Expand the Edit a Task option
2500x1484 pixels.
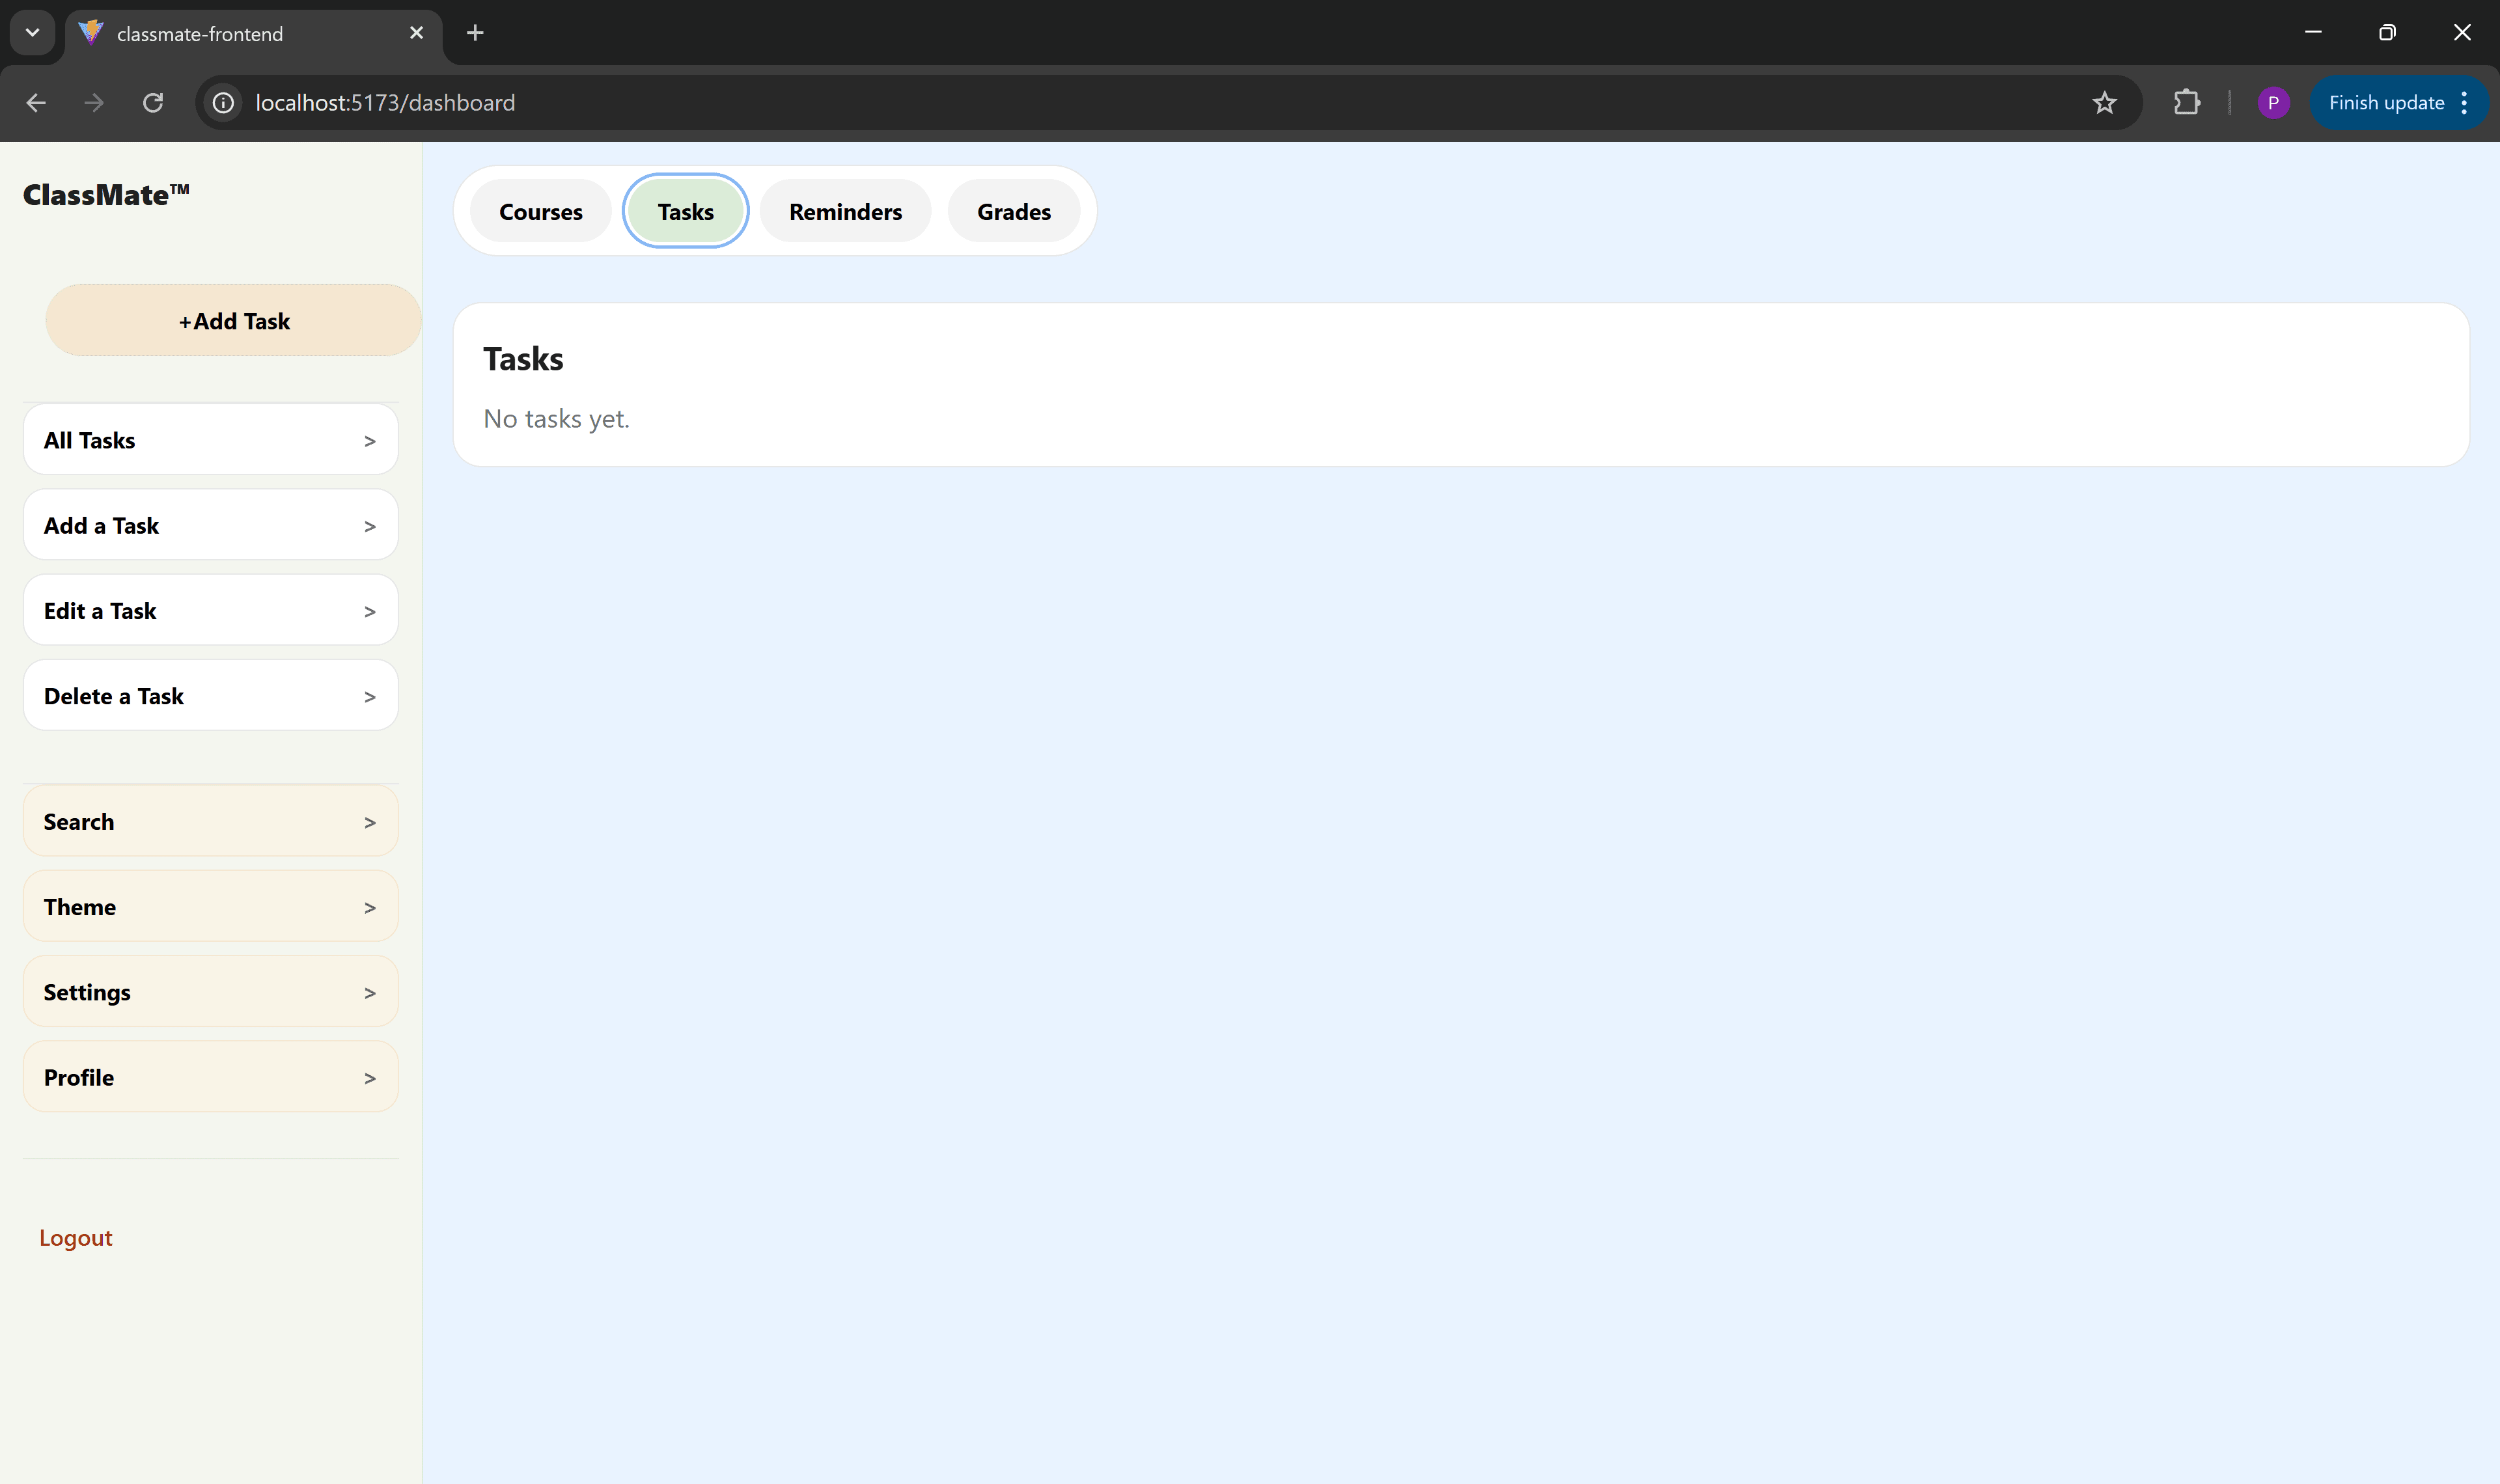(x=210, y=610)
